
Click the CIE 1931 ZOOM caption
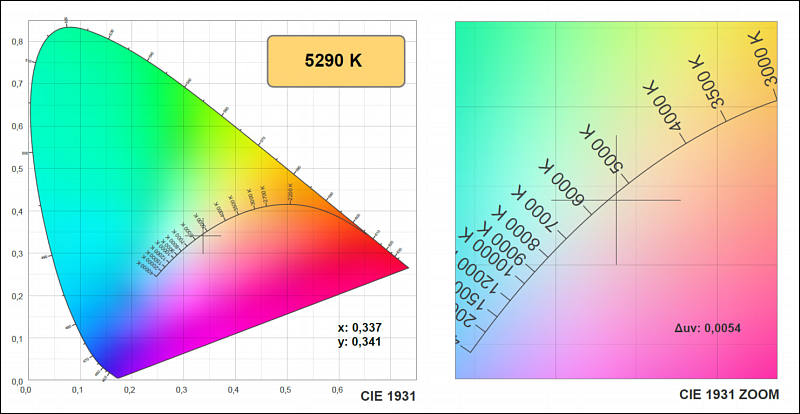(725, 397)
